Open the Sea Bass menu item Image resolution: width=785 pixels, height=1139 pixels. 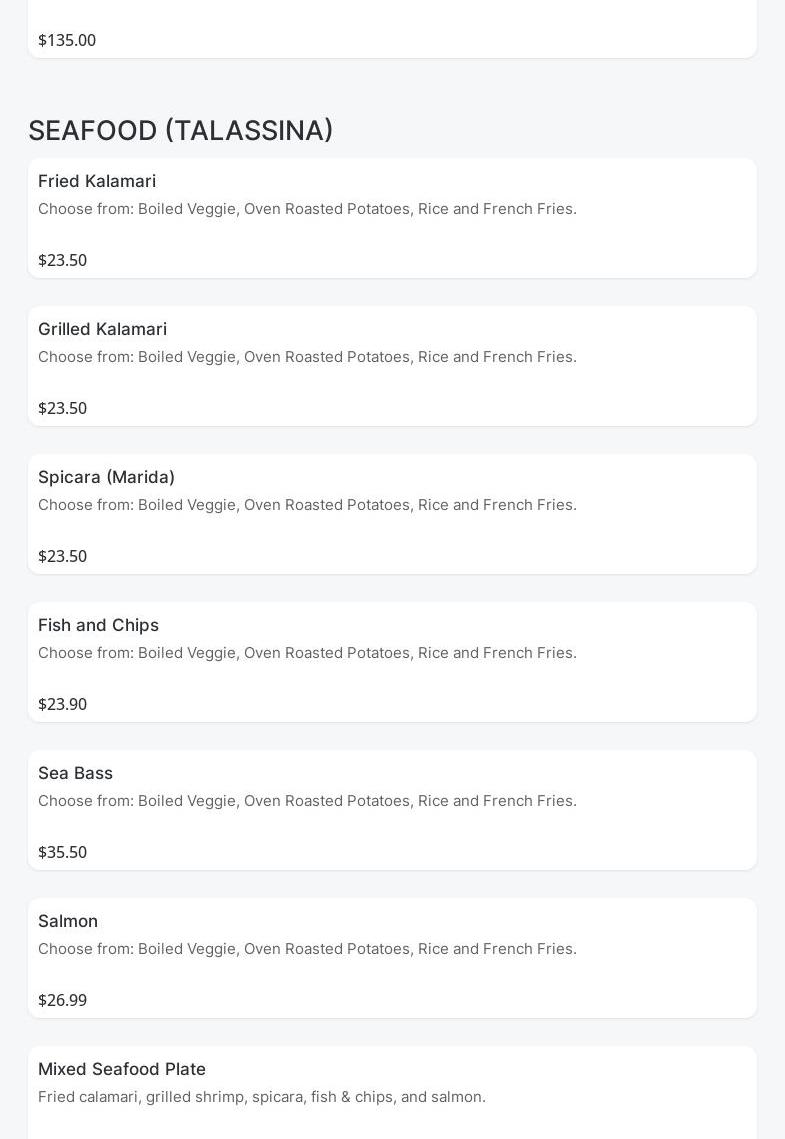(75, 773)
